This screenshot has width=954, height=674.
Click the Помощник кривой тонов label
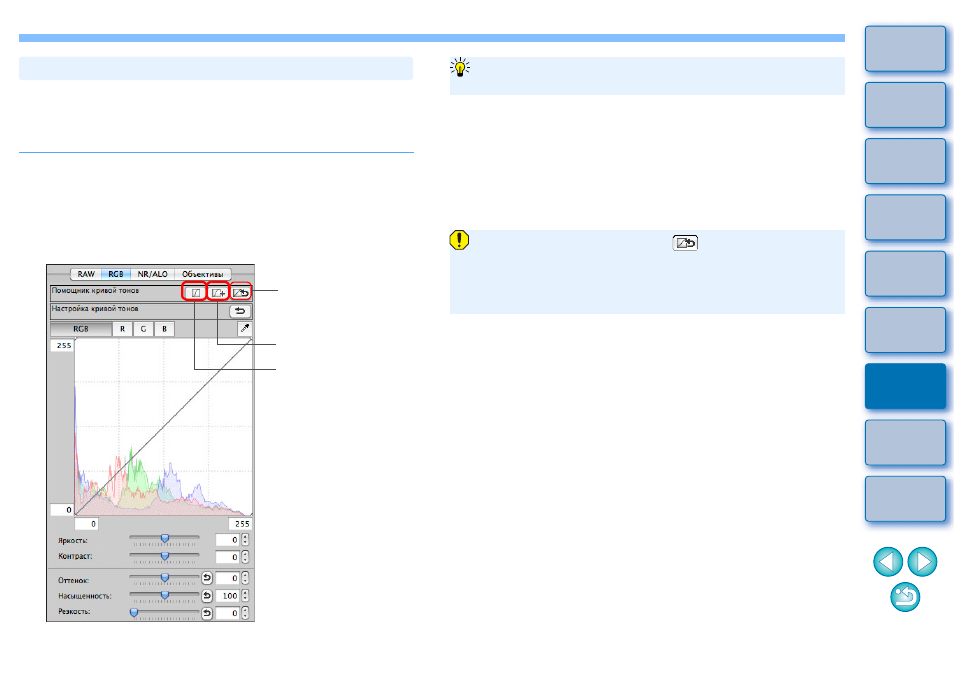95,291
